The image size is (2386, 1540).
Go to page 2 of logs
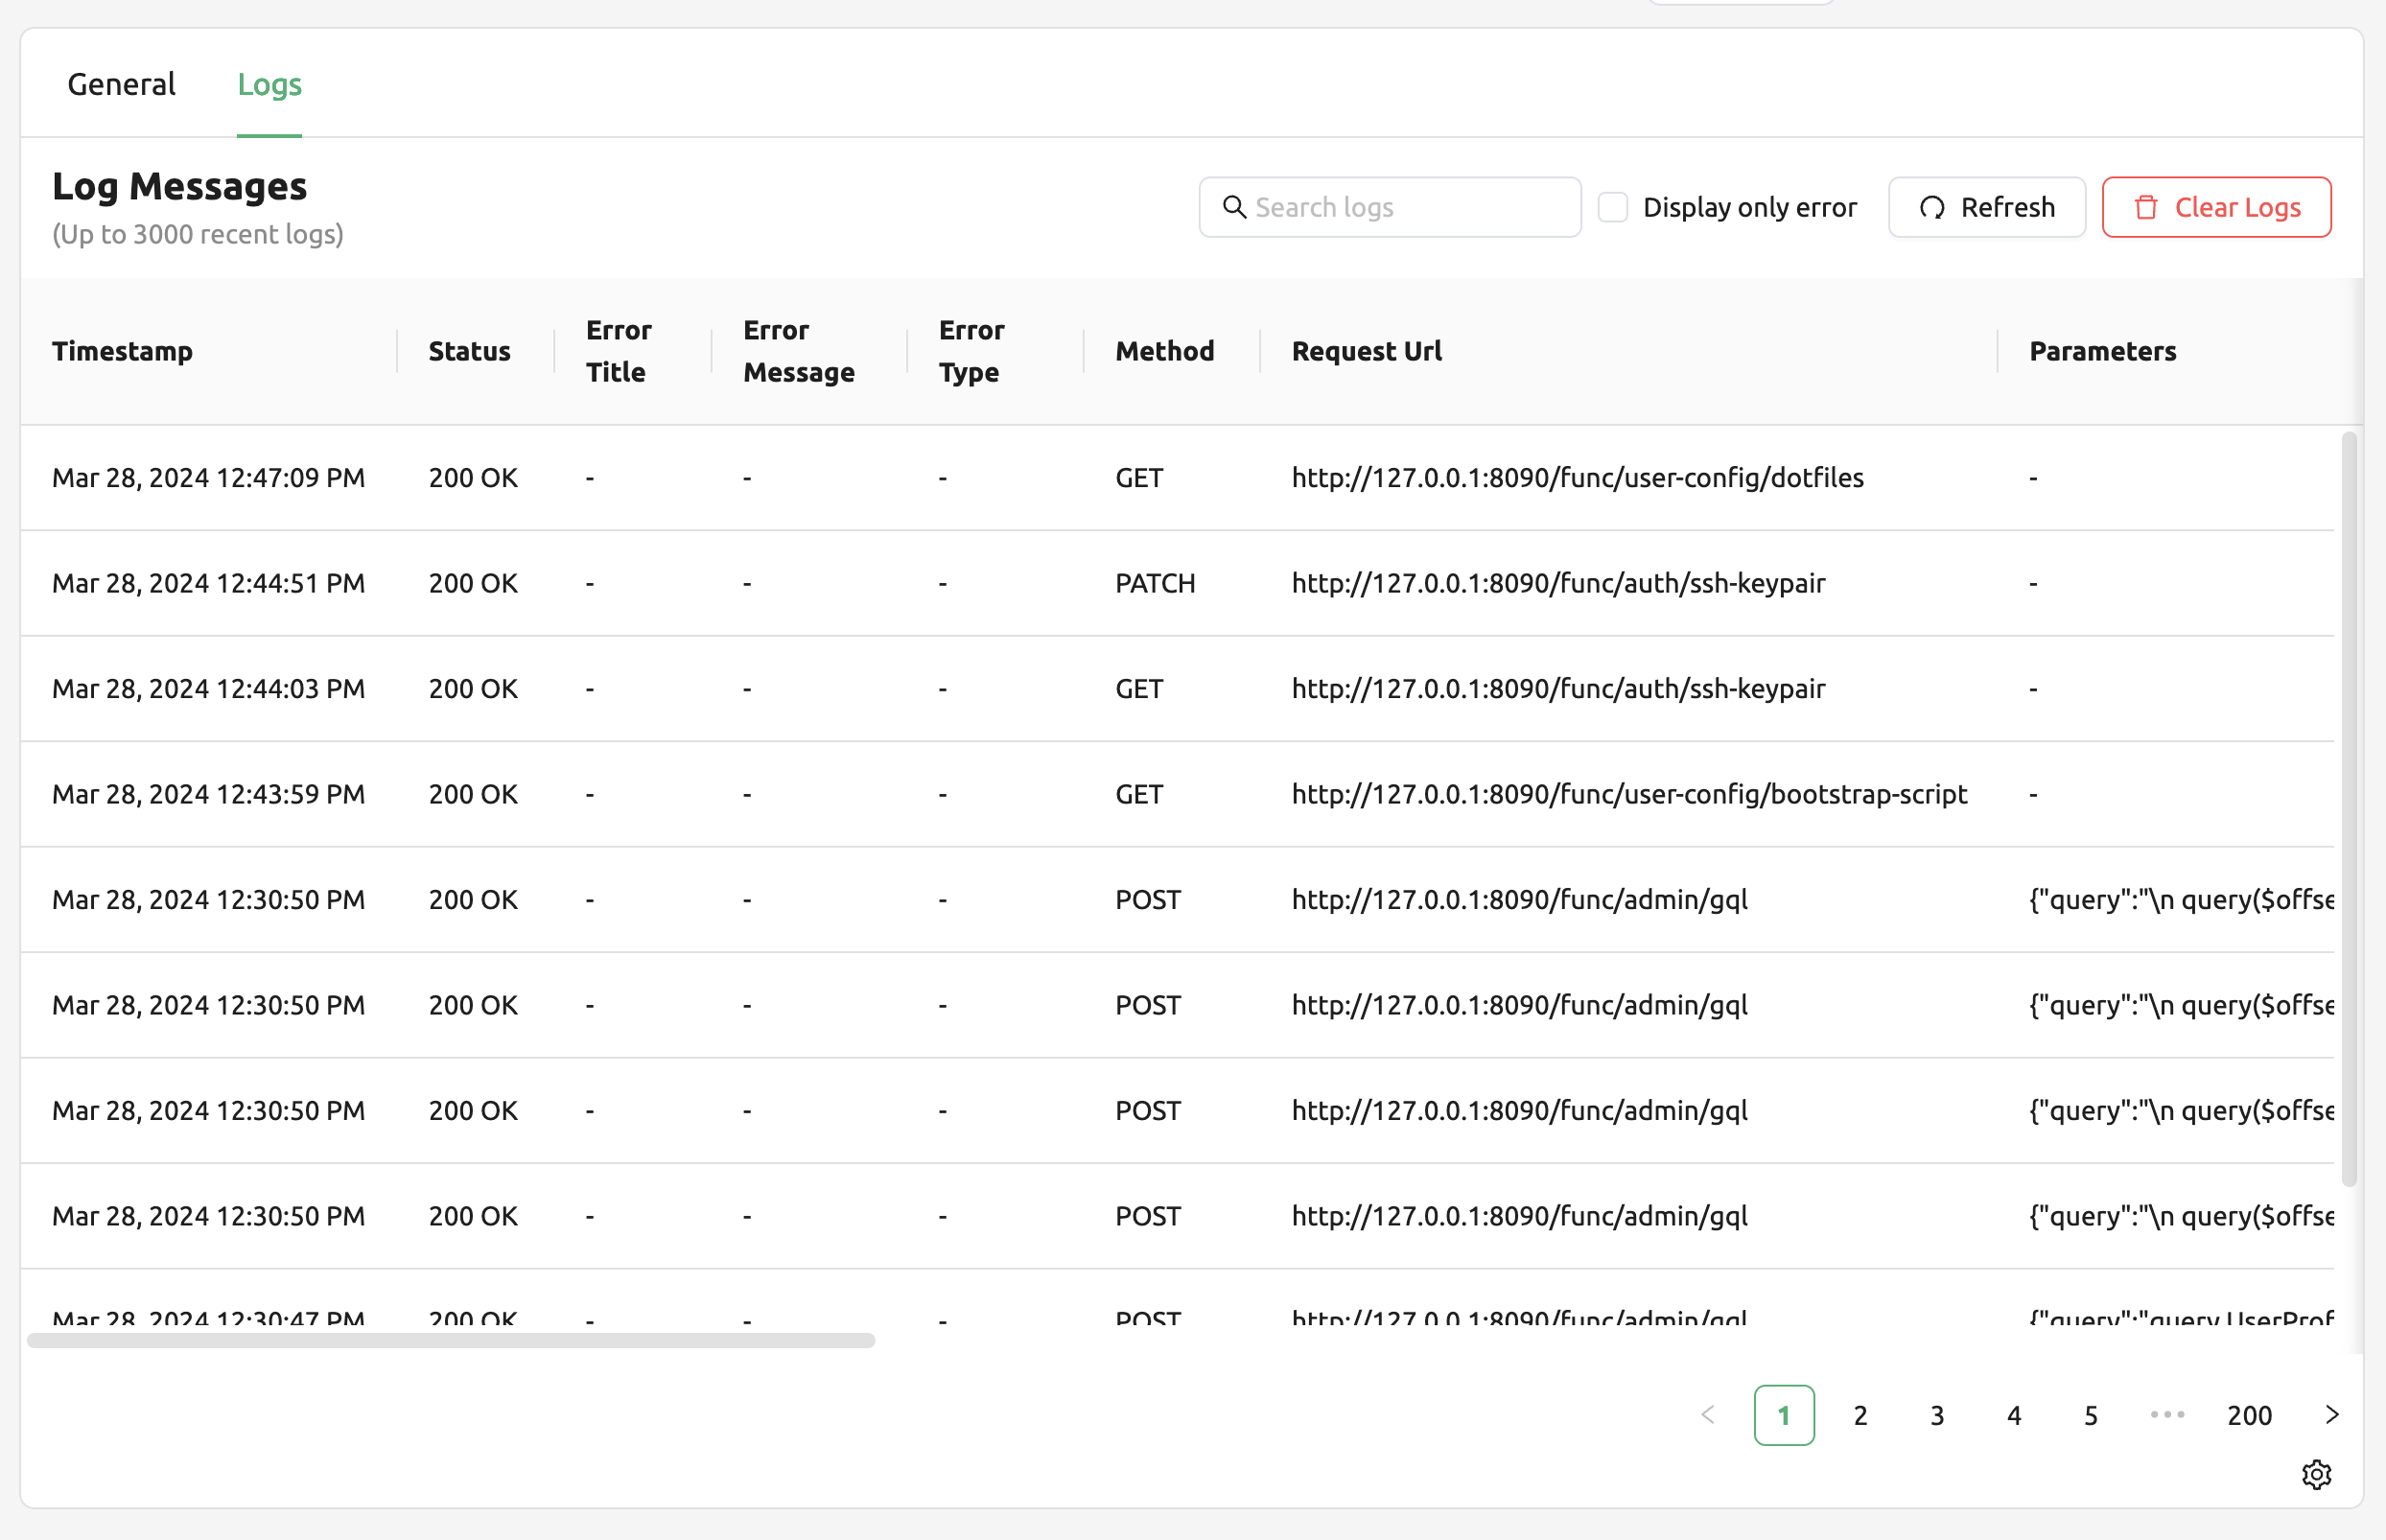tap(1860, 1415)
